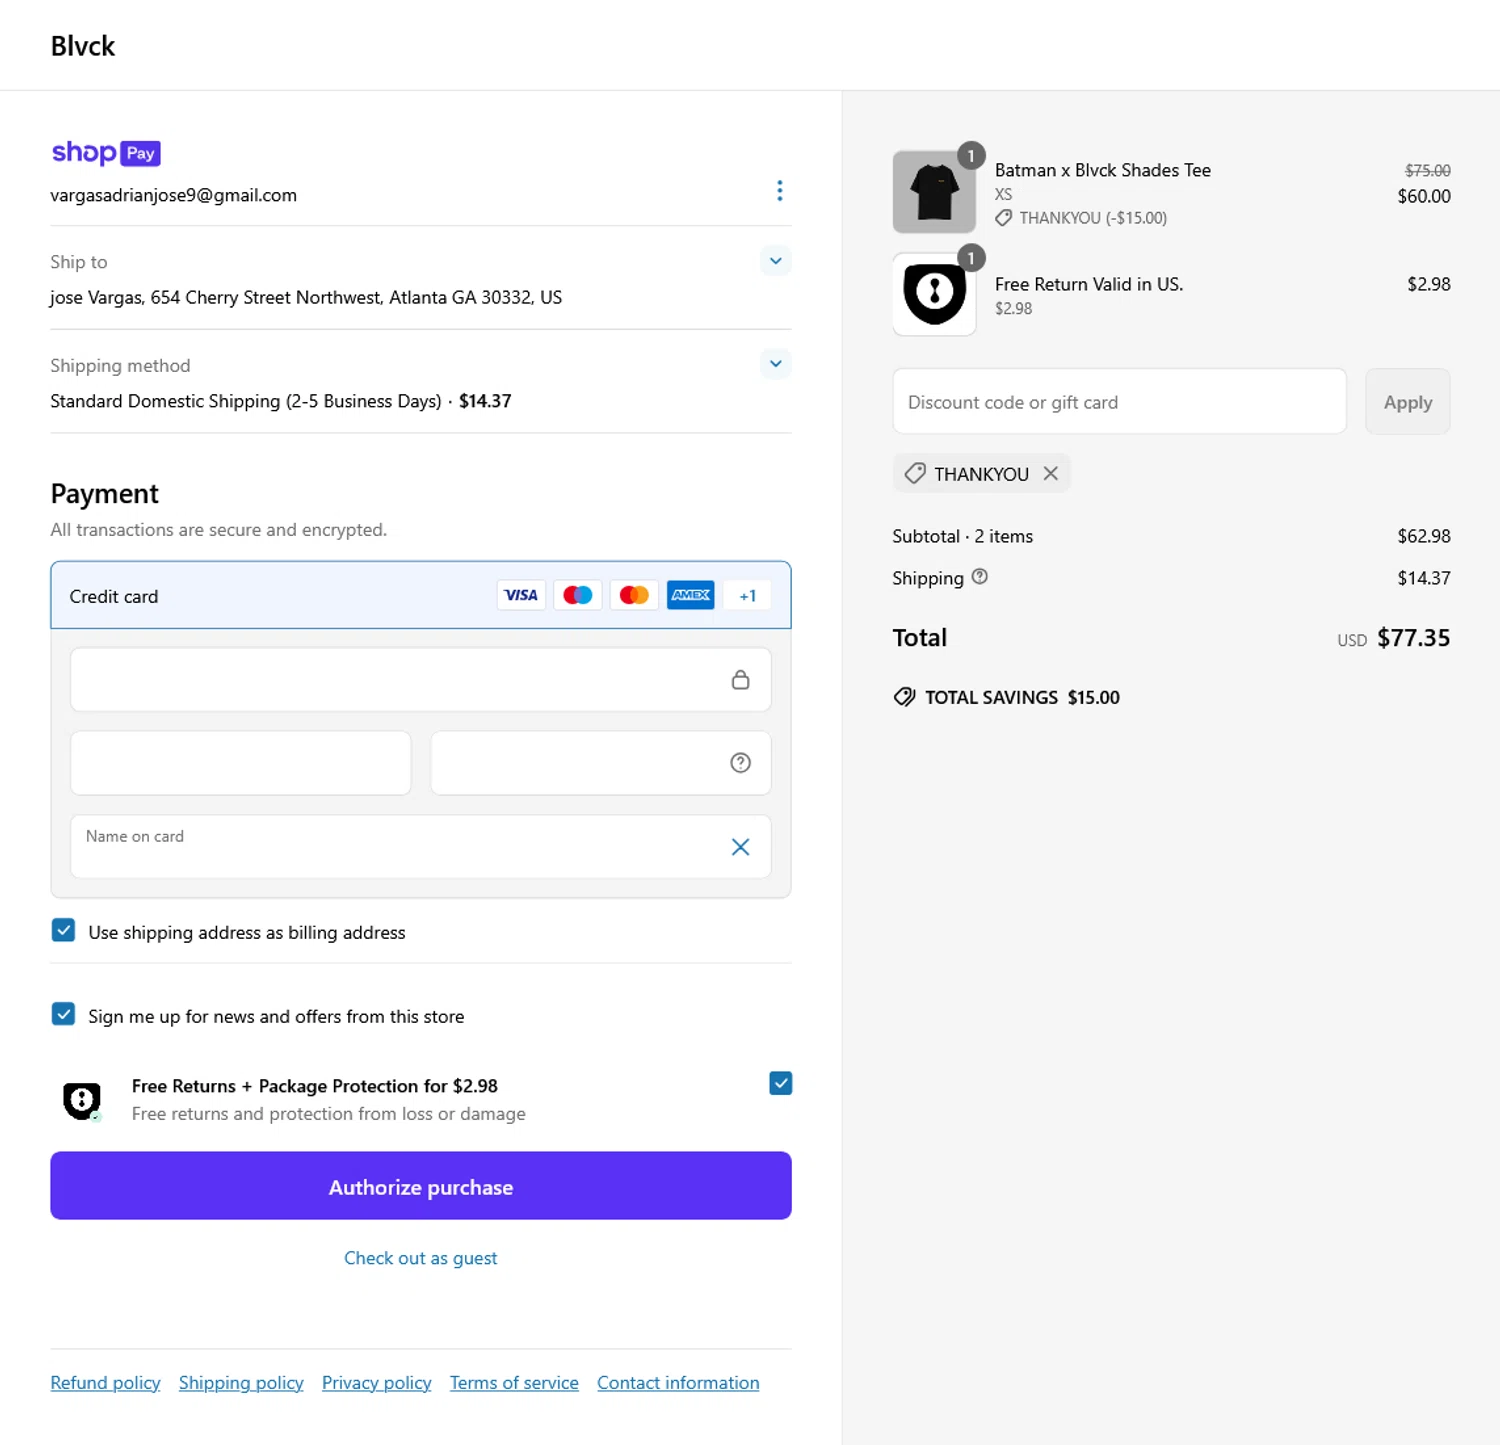Open the Free Return product thumbnail
This screenshot has height=1445, width=1500.
coord(934,294)
